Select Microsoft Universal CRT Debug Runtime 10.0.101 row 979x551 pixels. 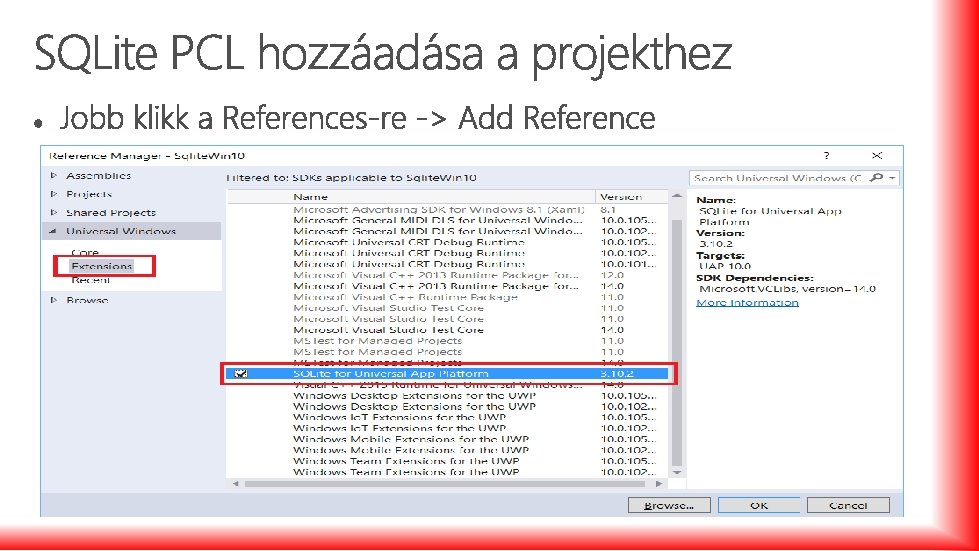click(x=447, y=265)
